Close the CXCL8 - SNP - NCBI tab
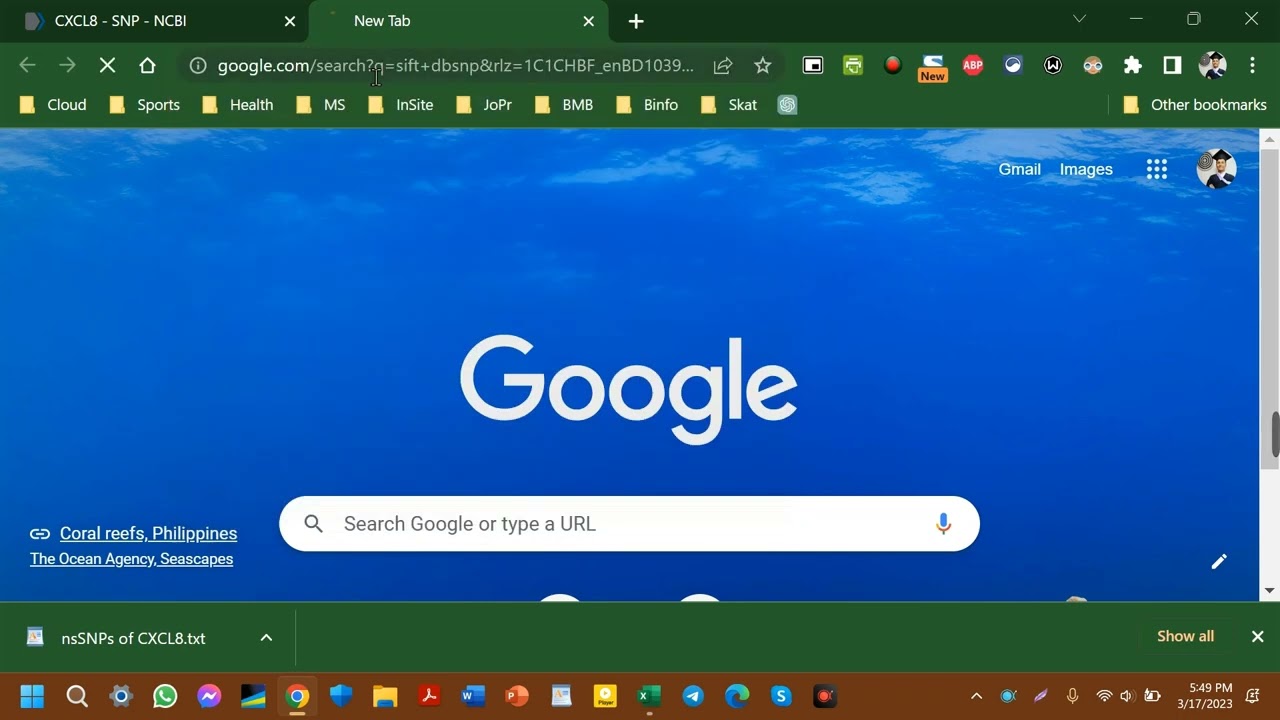Screen dimensions: 1280x720 [x=290, y=21]
